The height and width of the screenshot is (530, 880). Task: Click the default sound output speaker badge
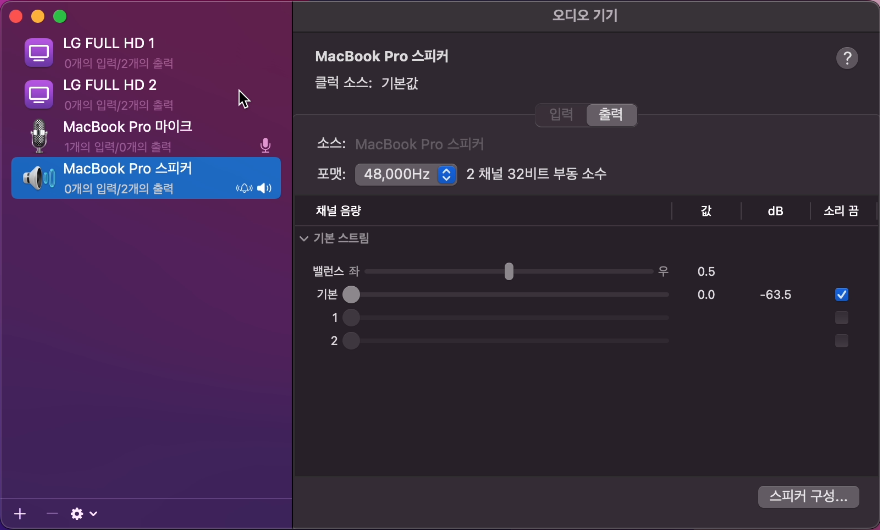[x=264, y=189]
